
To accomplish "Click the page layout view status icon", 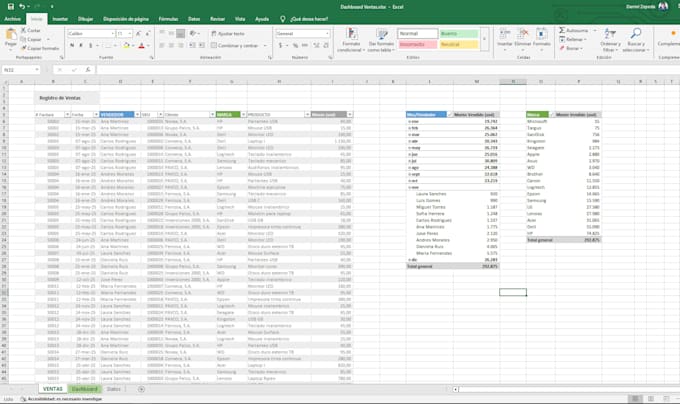I will point(651,399).
